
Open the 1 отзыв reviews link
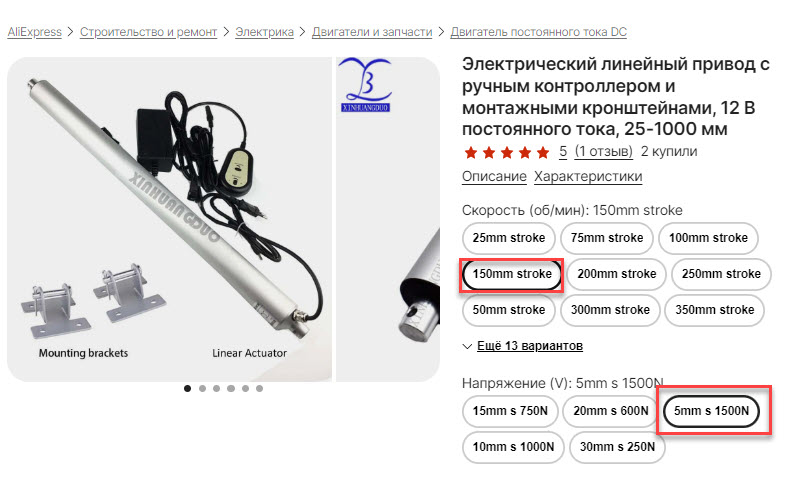point(604,152)
